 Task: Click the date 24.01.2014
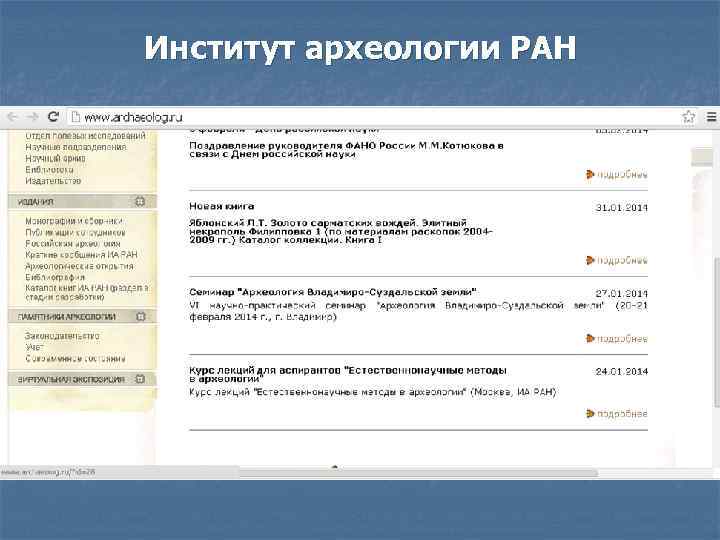(x=622, y=371)
